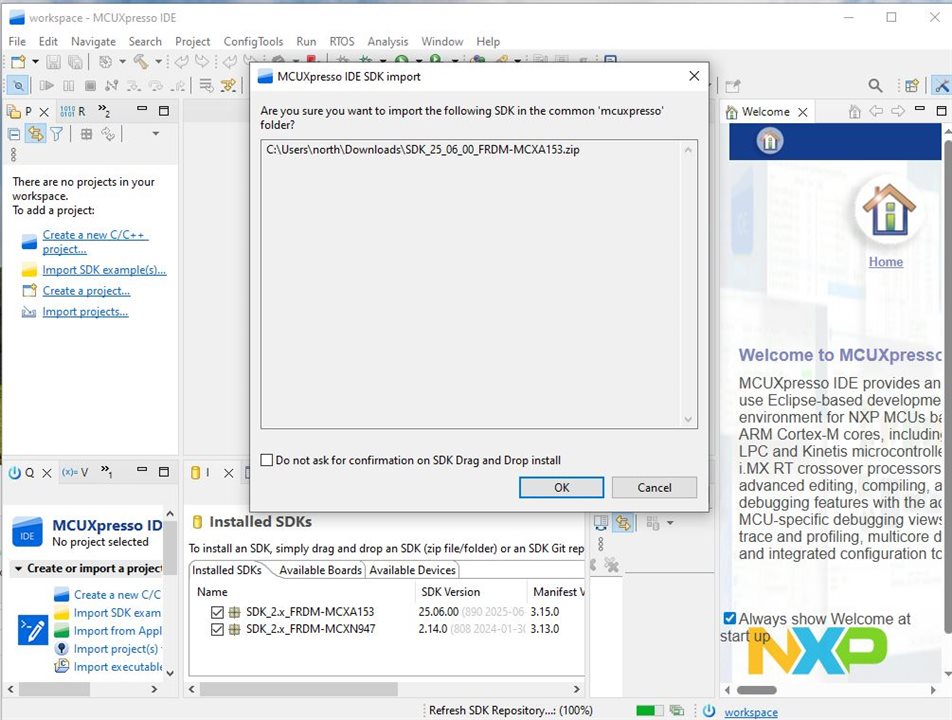This screenshot has height=720, width=952.
Task: Switch to the Registers tab
Action: (x=73, y=112)
